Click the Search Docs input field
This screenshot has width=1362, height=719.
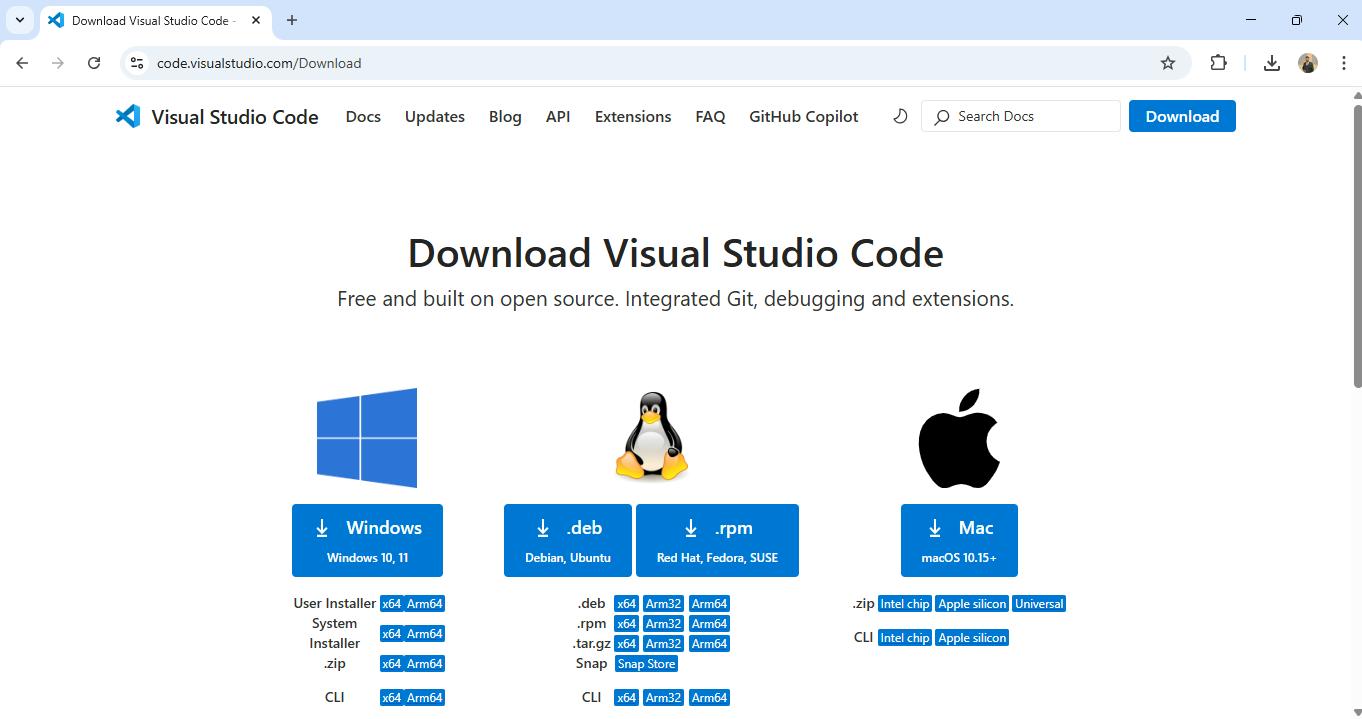(x=1030, y=116)
